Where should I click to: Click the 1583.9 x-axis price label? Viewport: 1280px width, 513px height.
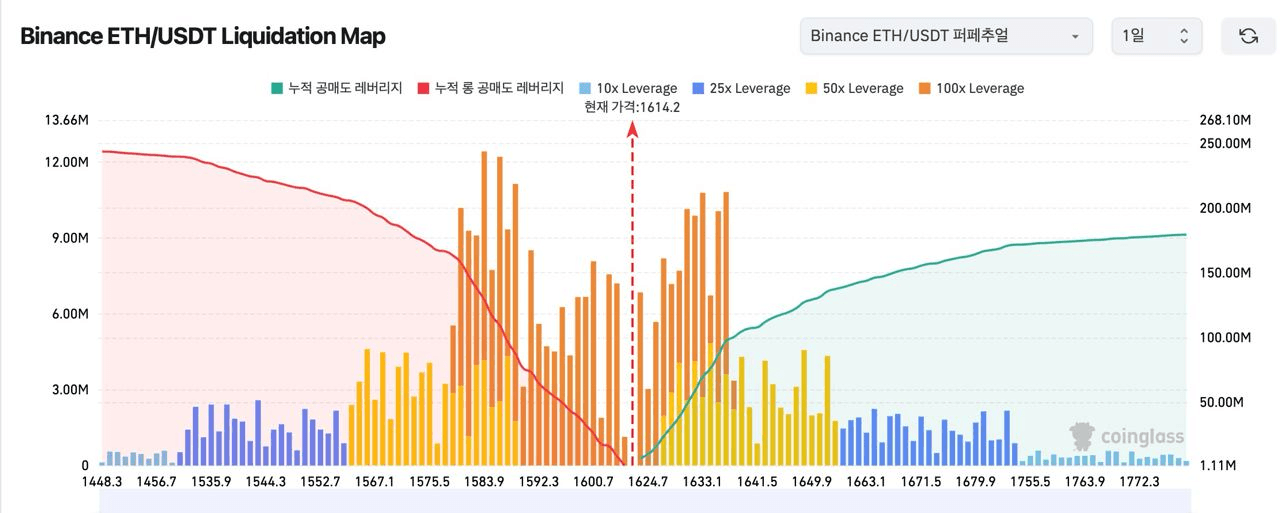pyautogui.click(x=486, y=482)
